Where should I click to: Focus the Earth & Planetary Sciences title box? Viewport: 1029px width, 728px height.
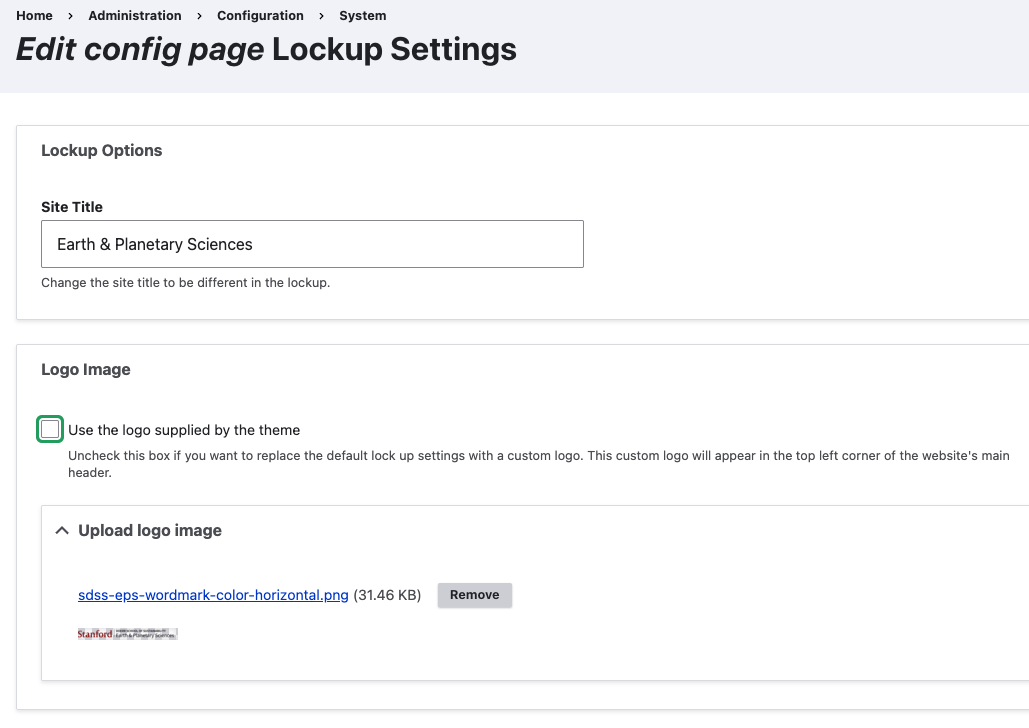tap(311, 243)
